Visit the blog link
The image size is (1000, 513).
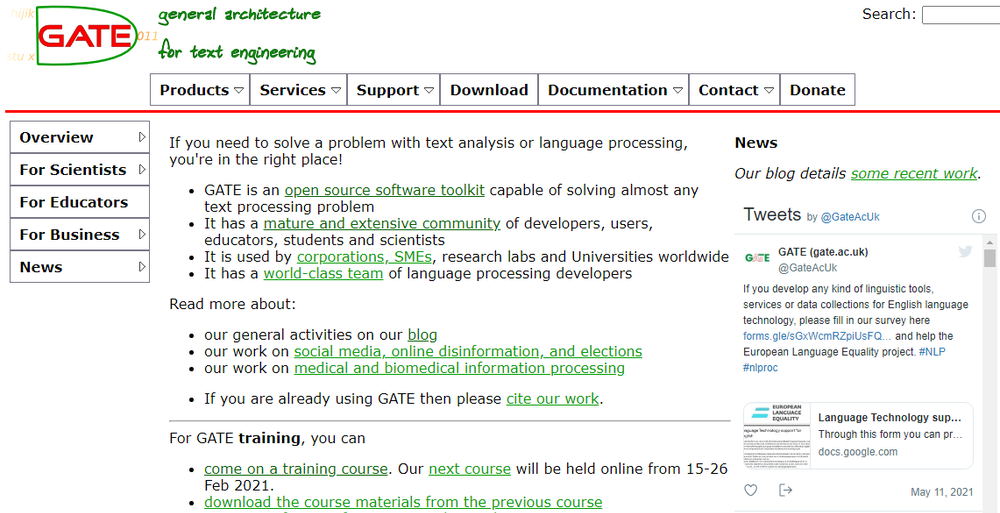(422, 334)
